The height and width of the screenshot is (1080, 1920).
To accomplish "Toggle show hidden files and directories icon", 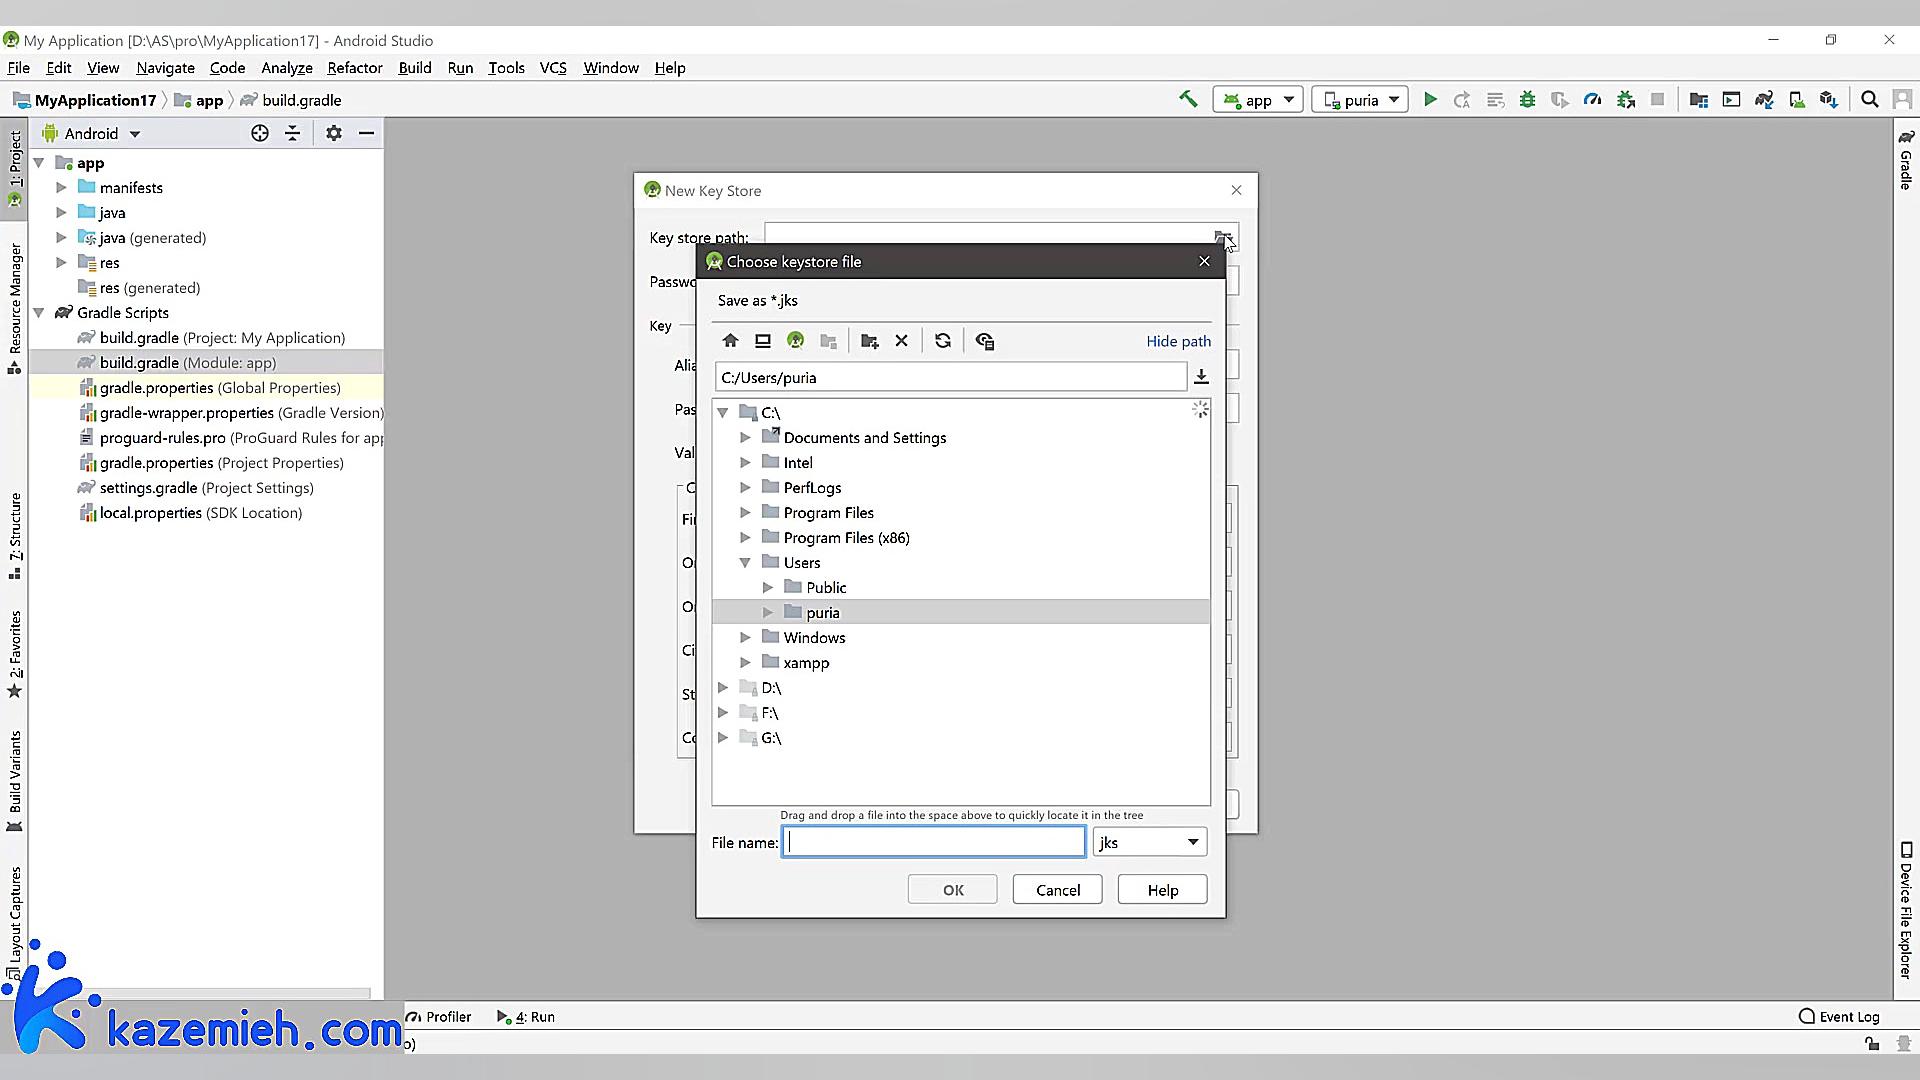I will (x=985, y=341).
